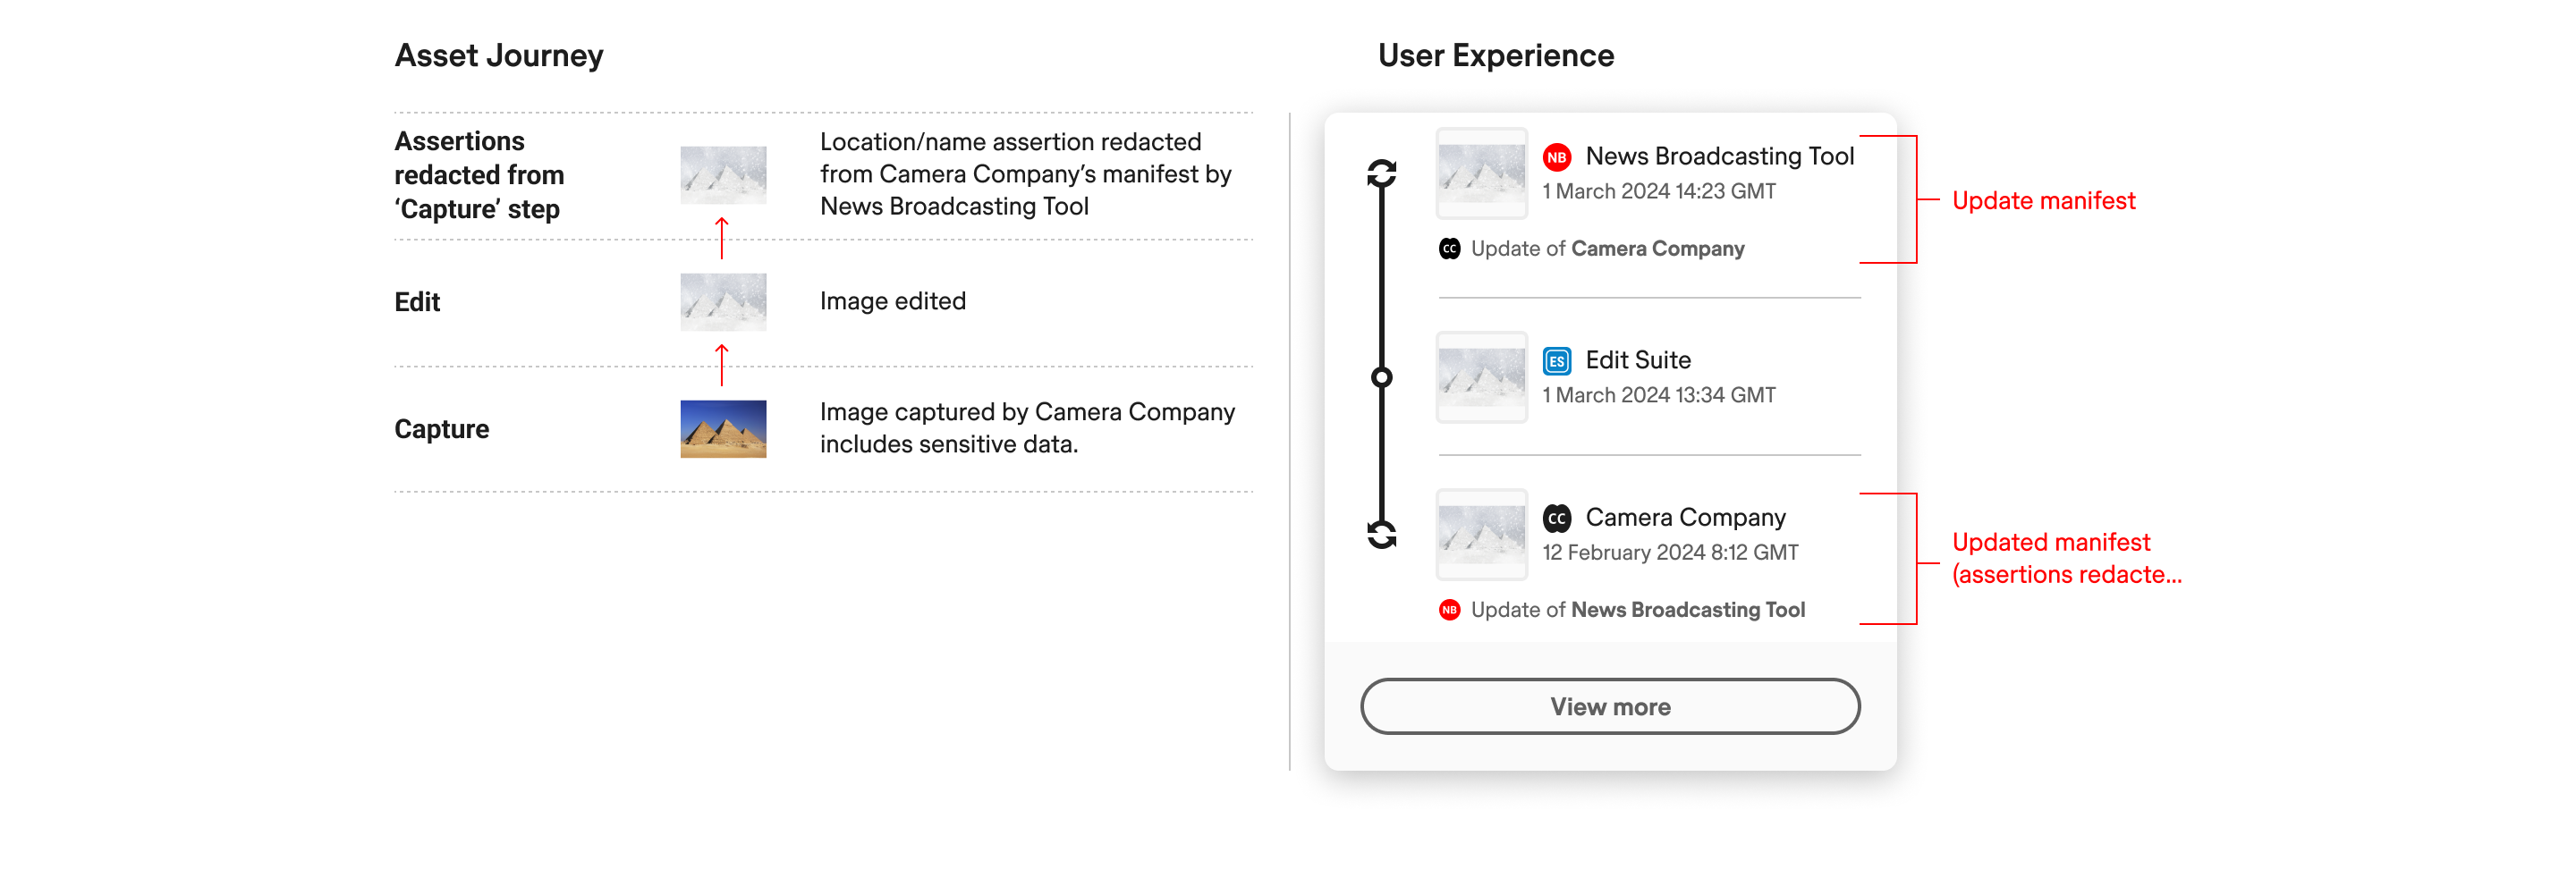Click the pyramid photo in the Capture row
Screen dimensions: 2576x878
click(723, 429)
